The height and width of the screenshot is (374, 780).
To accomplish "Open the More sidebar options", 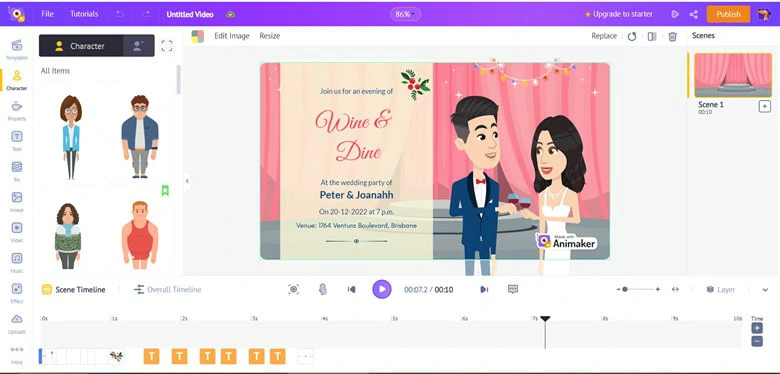I will tap(16, 354).
